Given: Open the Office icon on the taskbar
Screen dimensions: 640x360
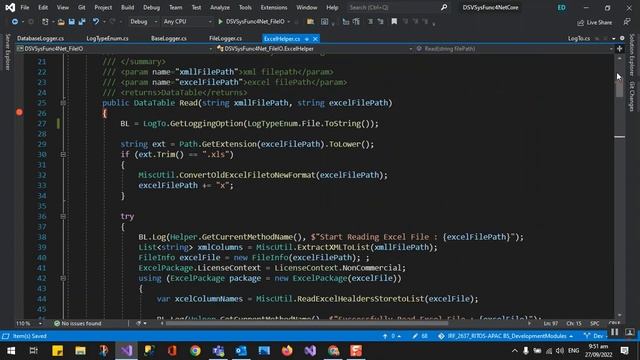Looking at the screenshot, I should pos(172,351).
